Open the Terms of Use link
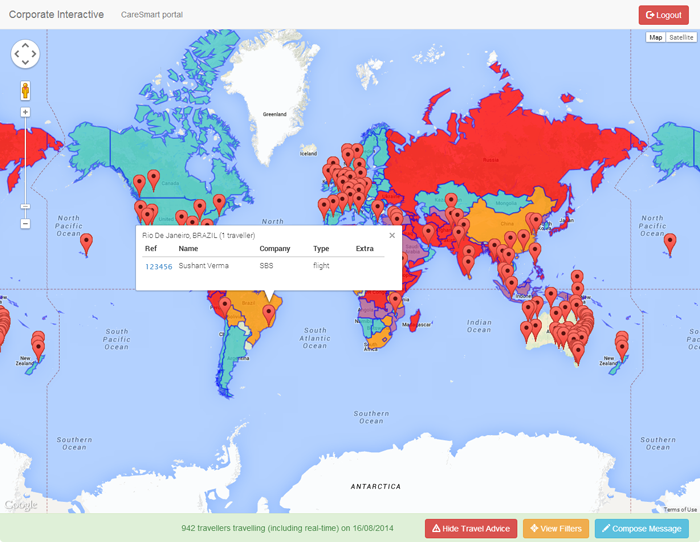700x542 pixels. pyautogui.click(x=679, y=510)
